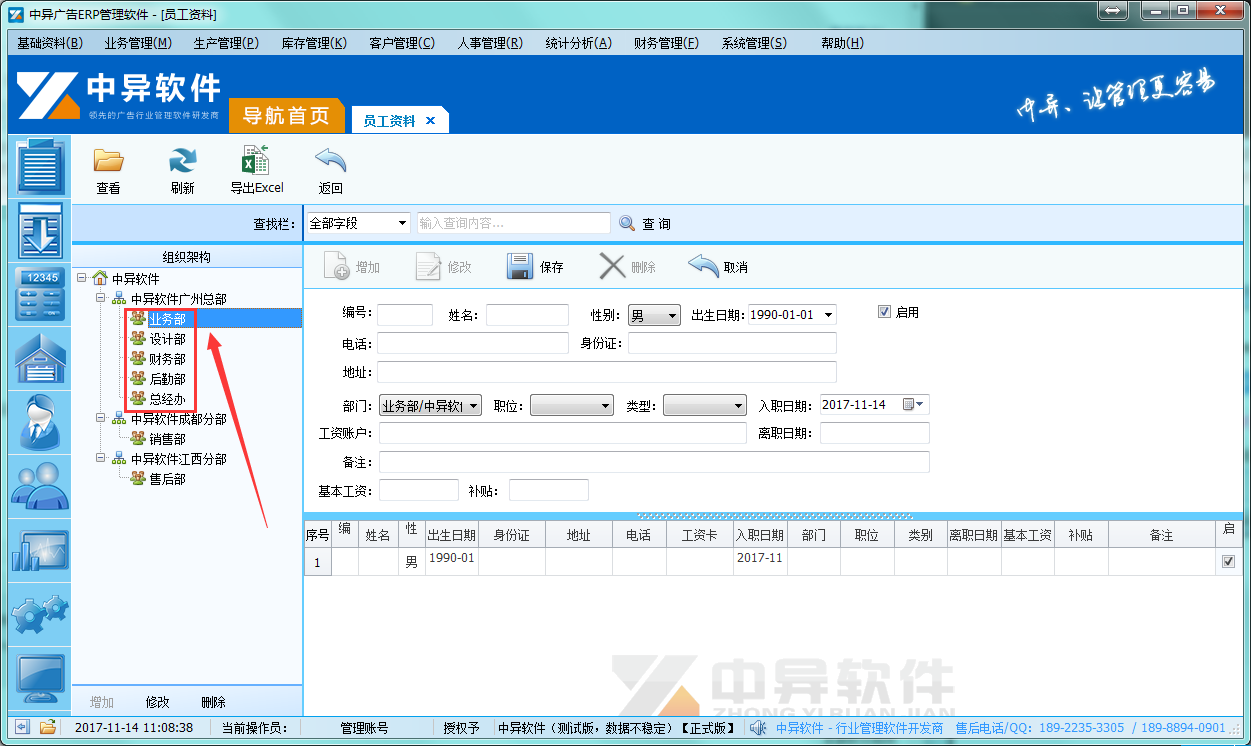Click the status bar folder icon
Viewport: 1251px width, 746px height.
[x=47, y=727]
